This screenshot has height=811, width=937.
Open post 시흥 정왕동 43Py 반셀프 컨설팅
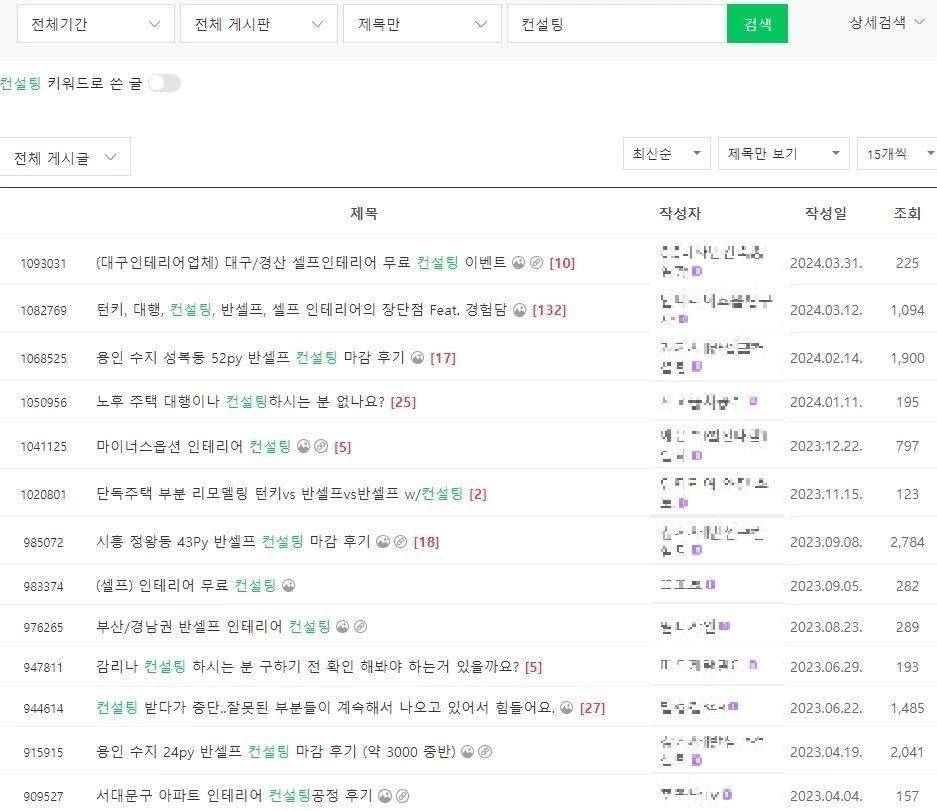[234, 541]
